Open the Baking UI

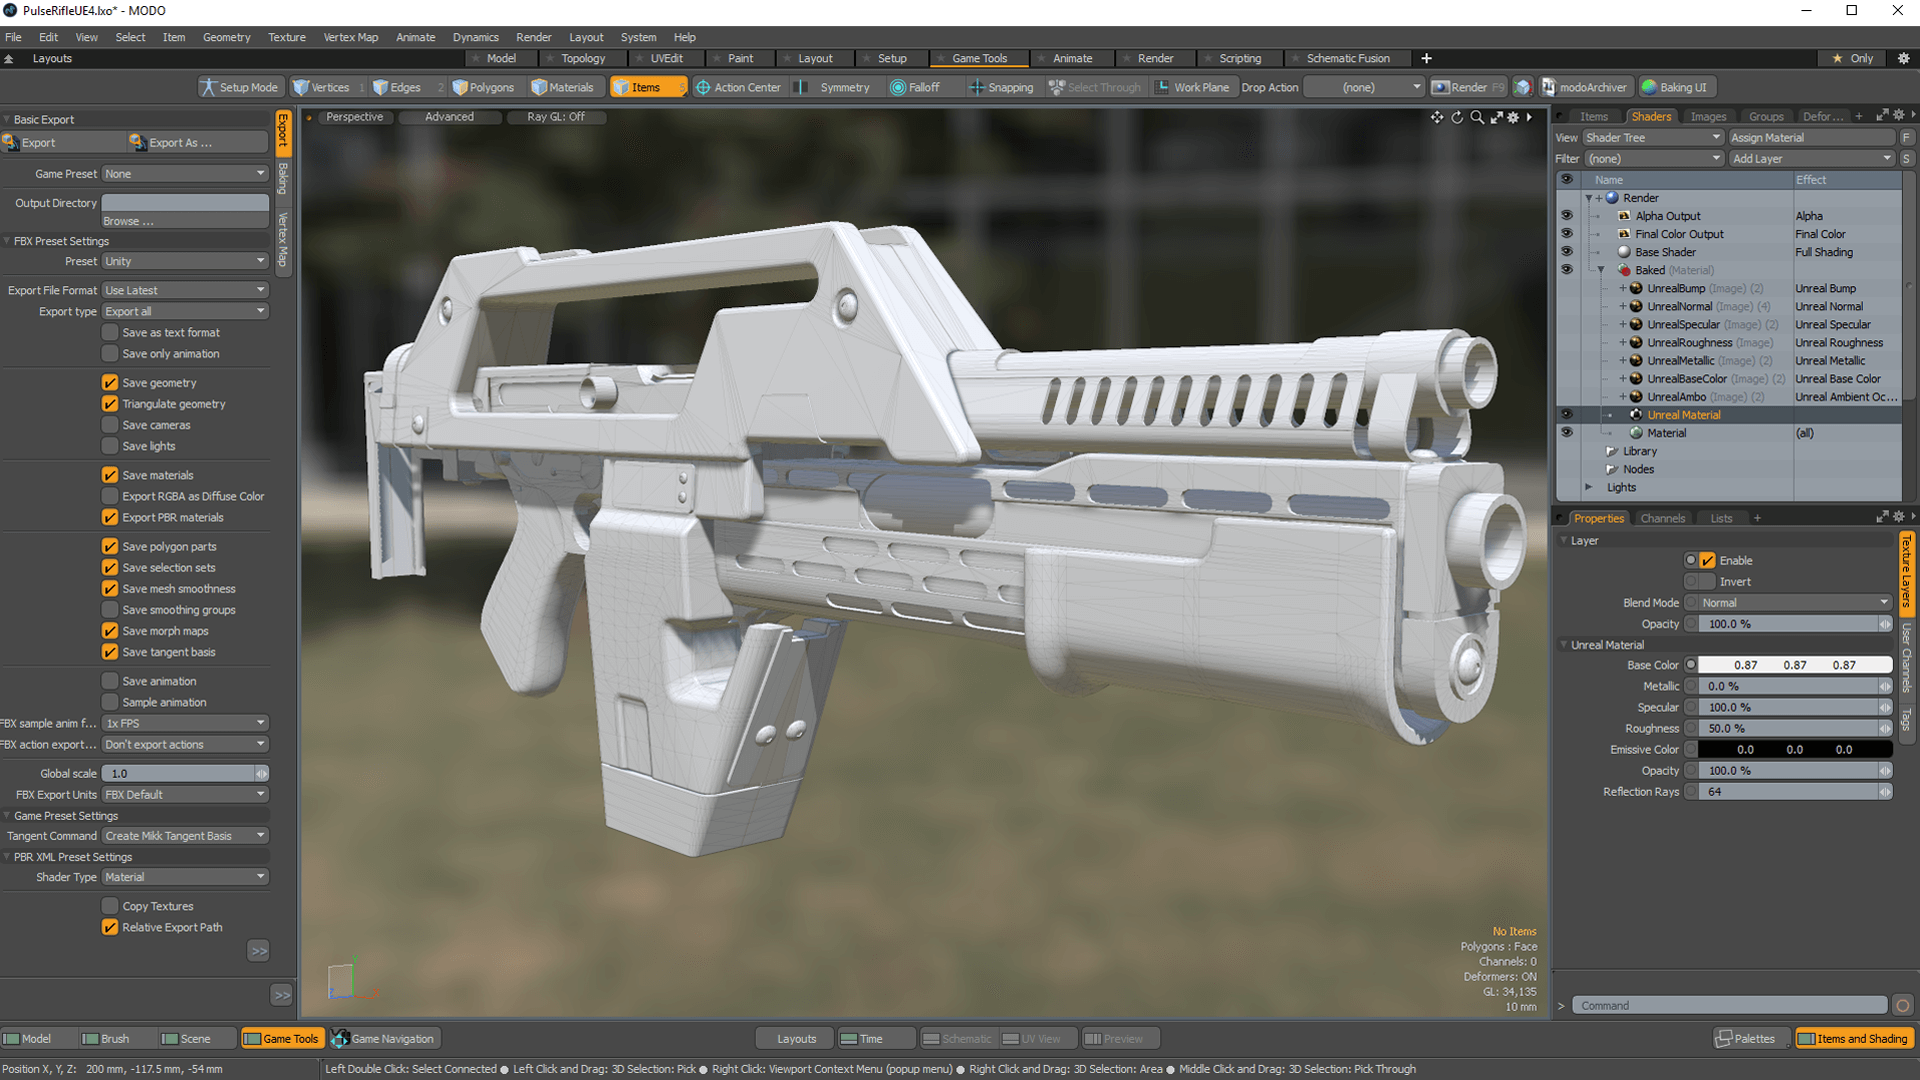coord(1674,87)
